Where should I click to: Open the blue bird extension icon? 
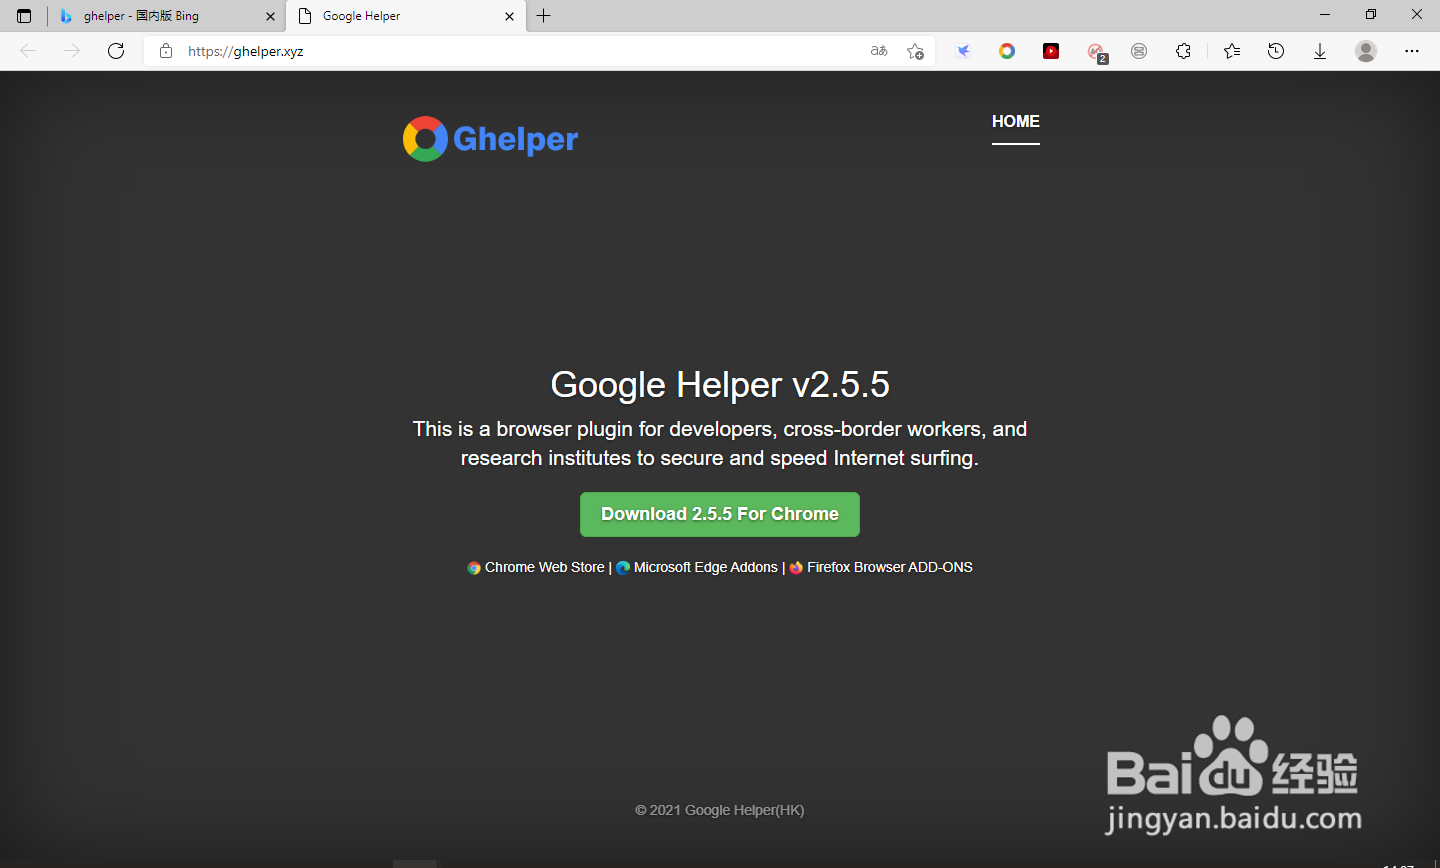tap(963, 51)
